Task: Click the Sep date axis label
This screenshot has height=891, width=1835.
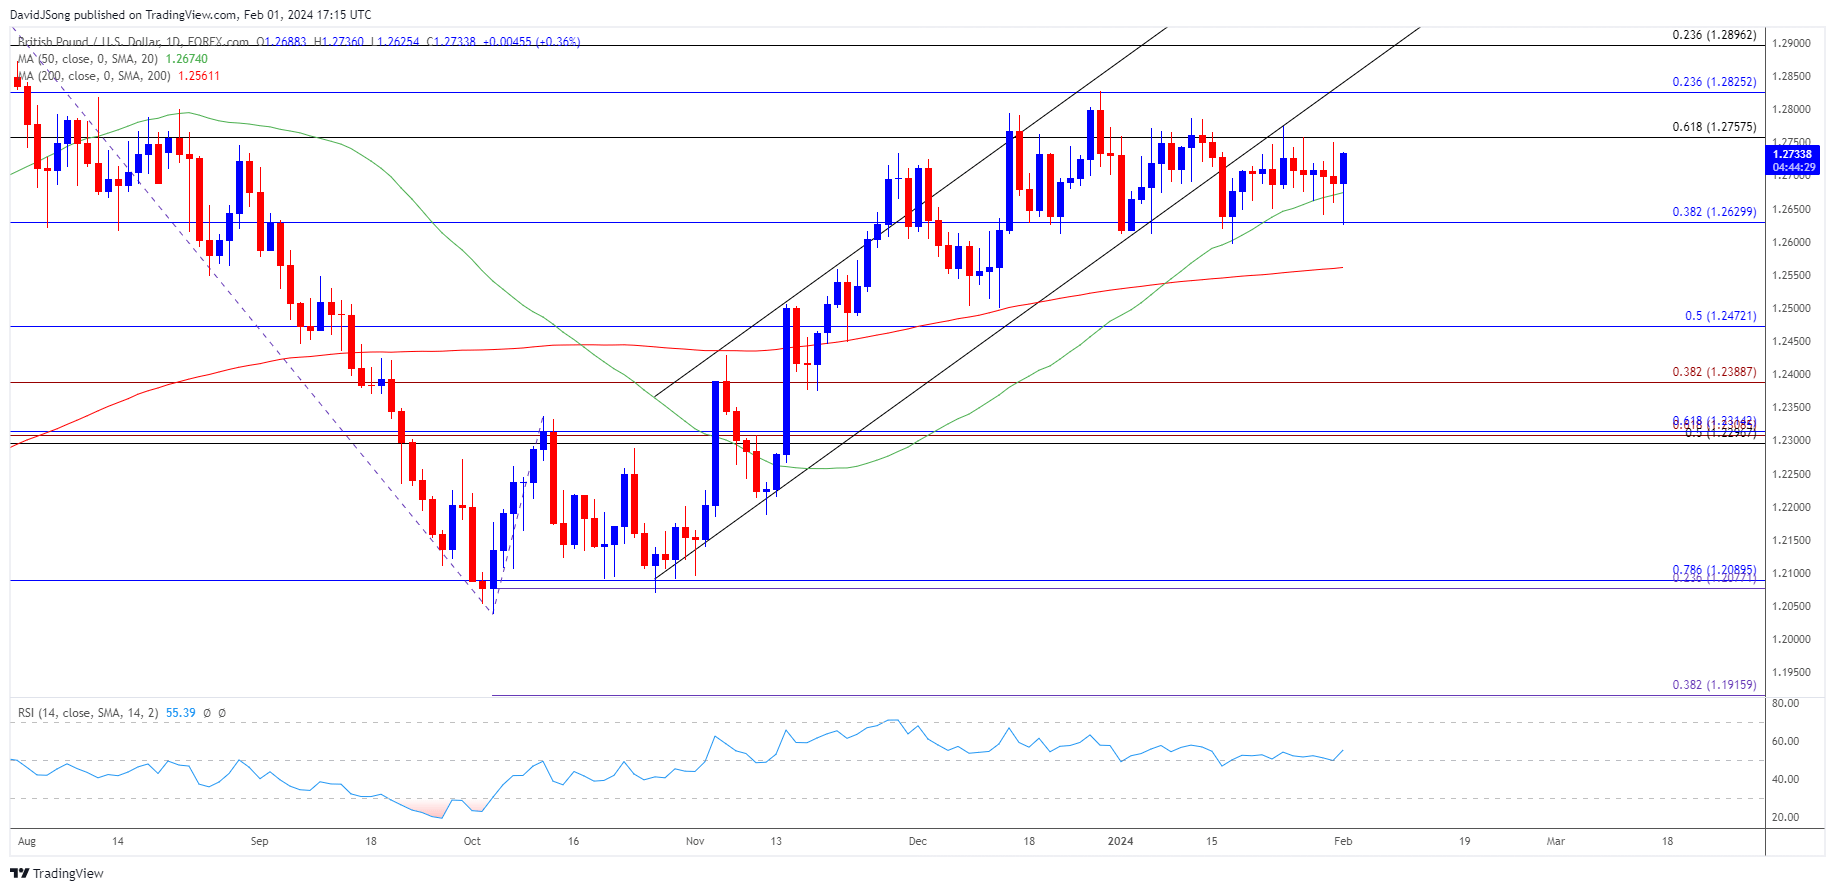Action: point(259,841)
